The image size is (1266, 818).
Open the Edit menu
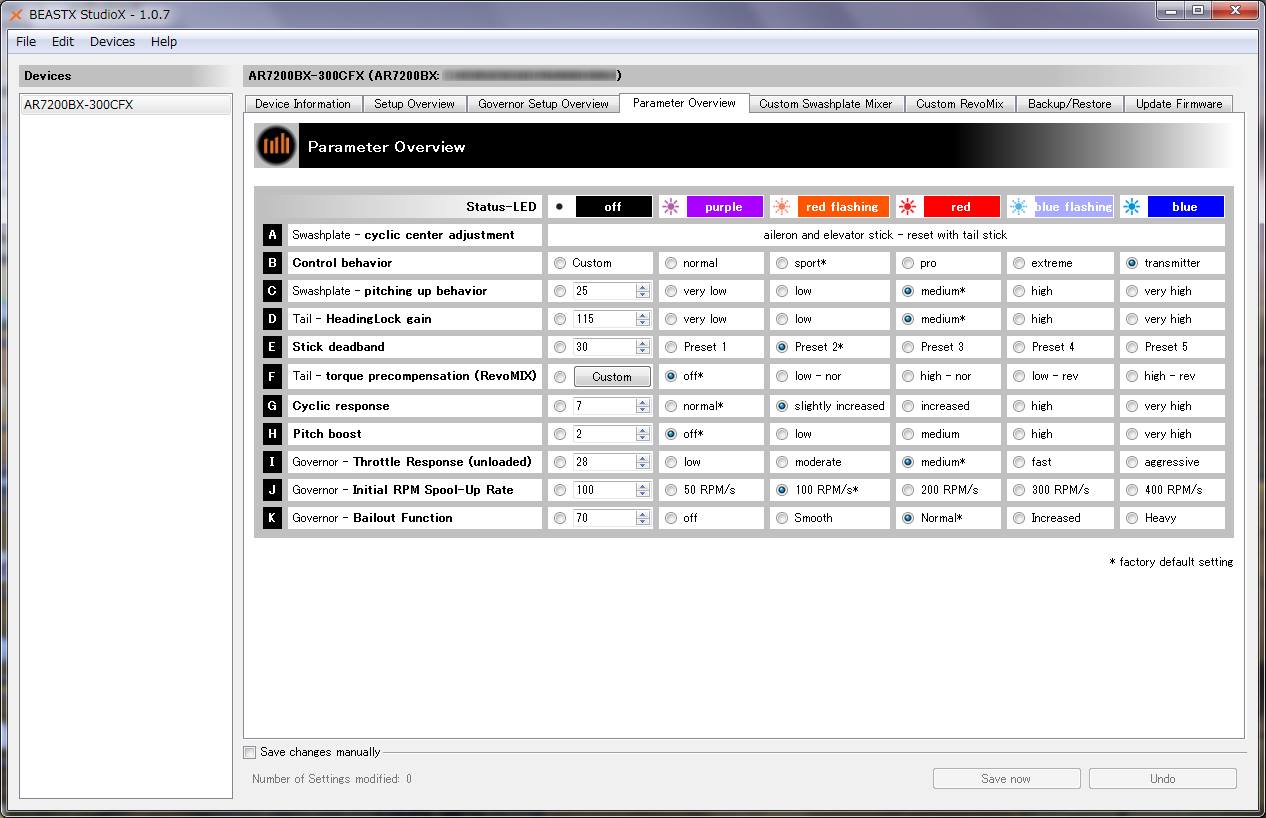(x=63, y=41)
